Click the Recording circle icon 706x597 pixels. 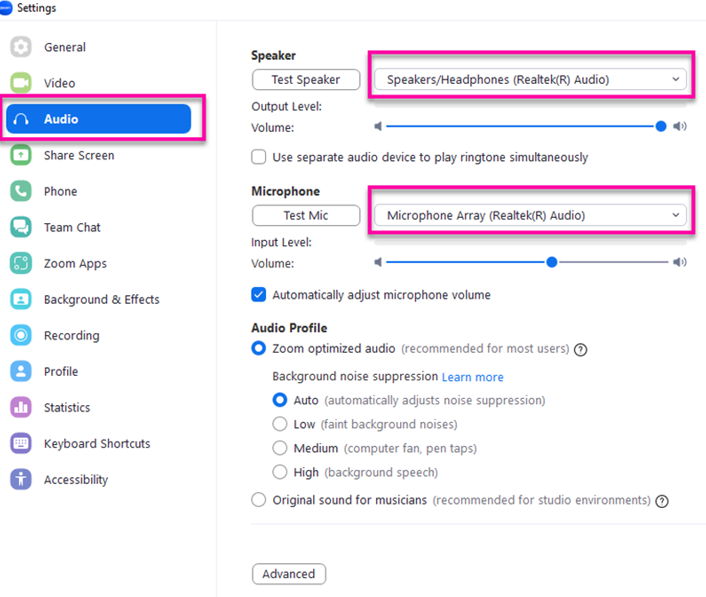coord(21,335)
